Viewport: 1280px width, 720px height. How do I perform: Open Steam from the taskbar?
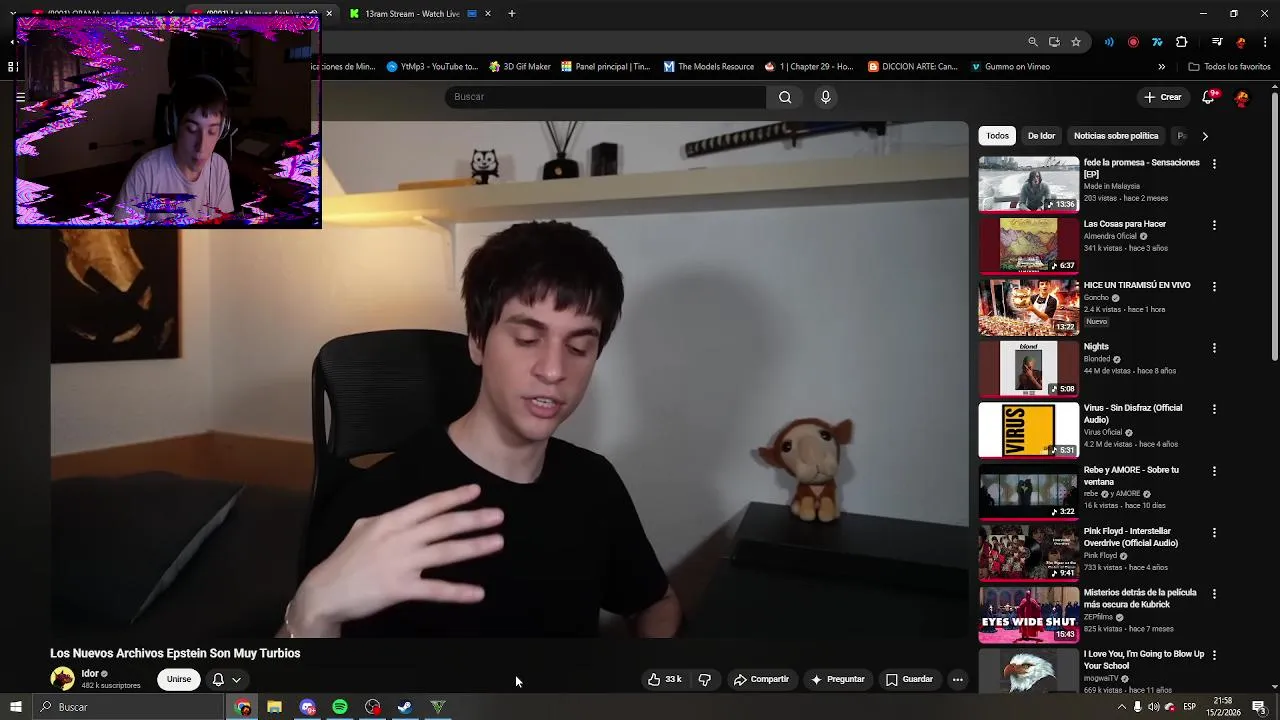[x=405, y=707]
